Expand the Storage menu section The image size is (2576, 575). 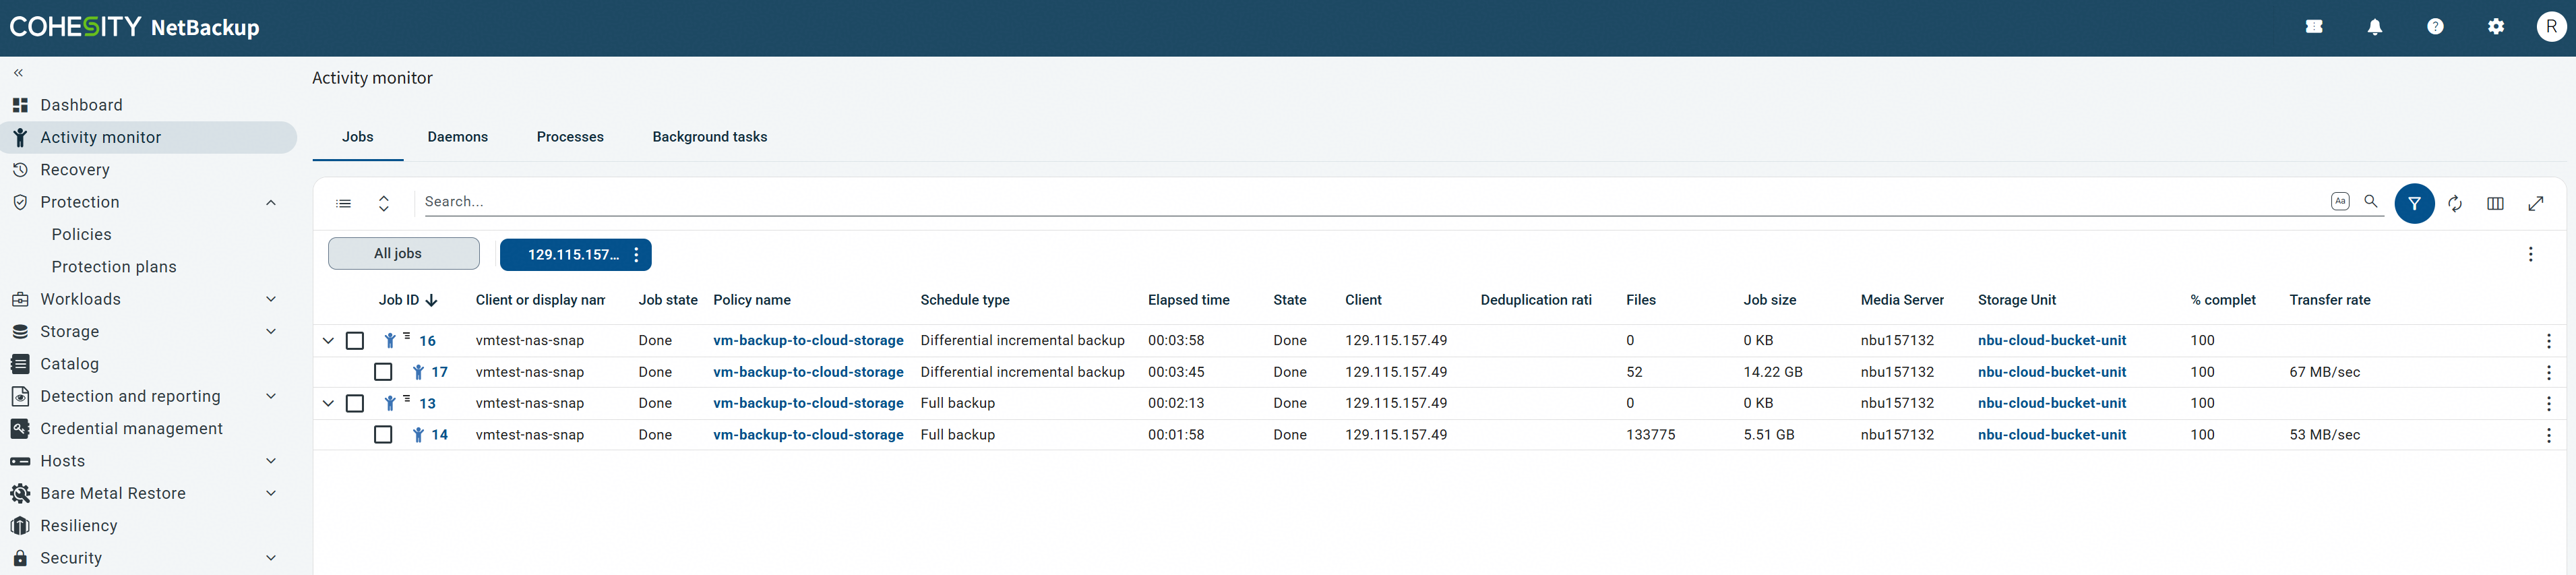coord(271,332)
